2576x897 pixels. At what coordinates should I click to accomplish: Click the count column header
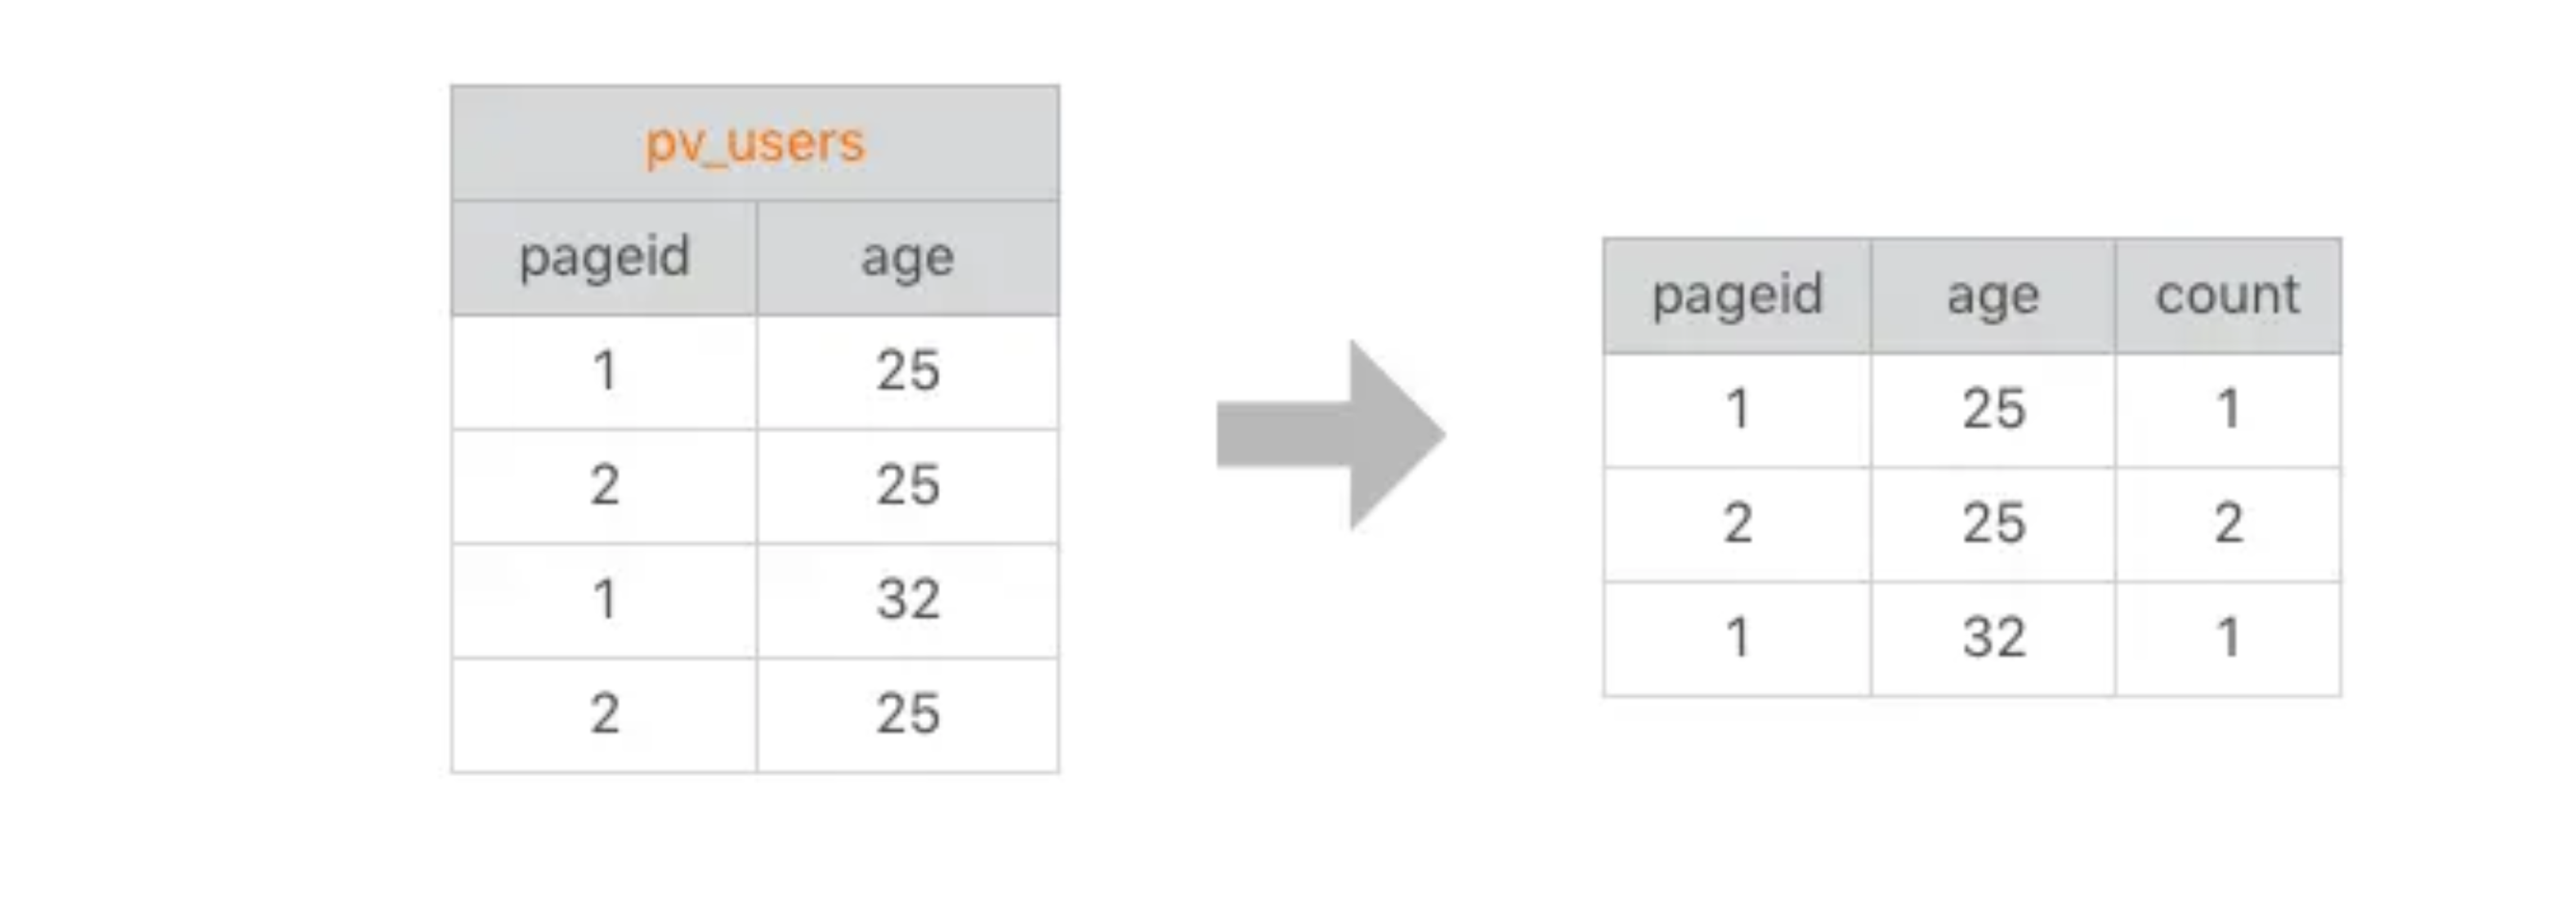(2227, 295)
